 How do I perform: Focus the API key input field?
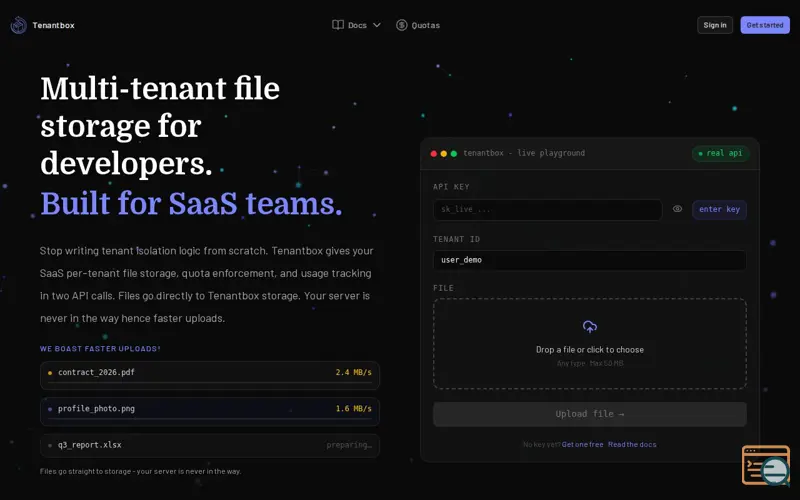547,209
